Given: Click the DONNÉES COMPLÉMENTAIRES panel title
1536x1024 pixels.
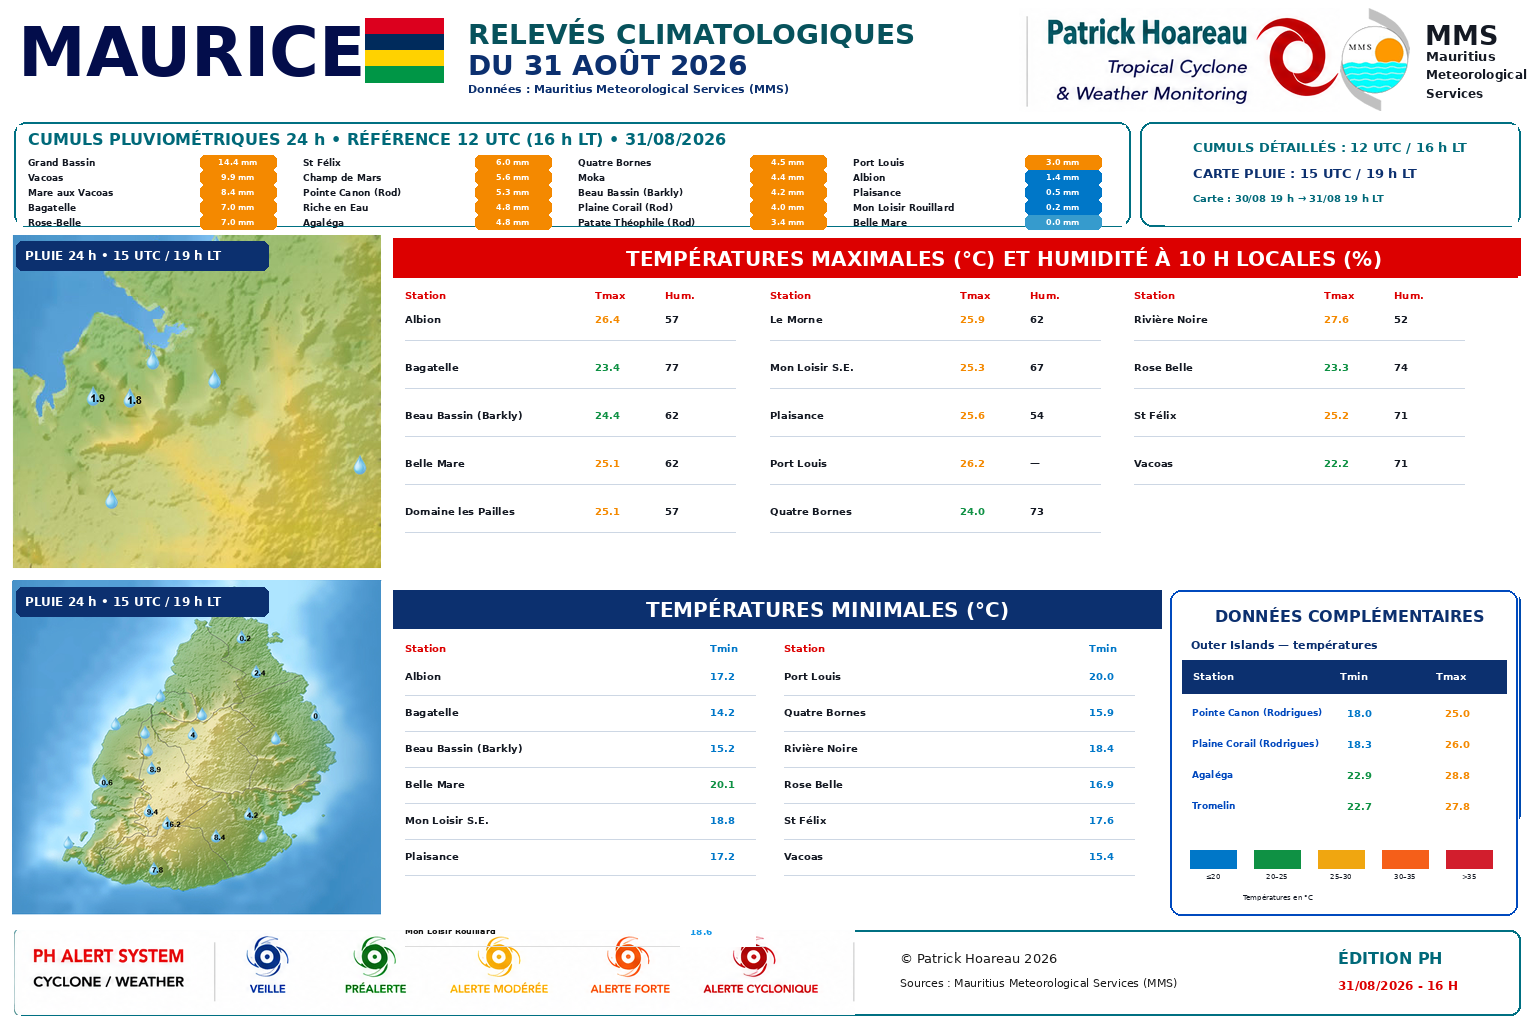Looking at the screenshot, I should 1349,616.
